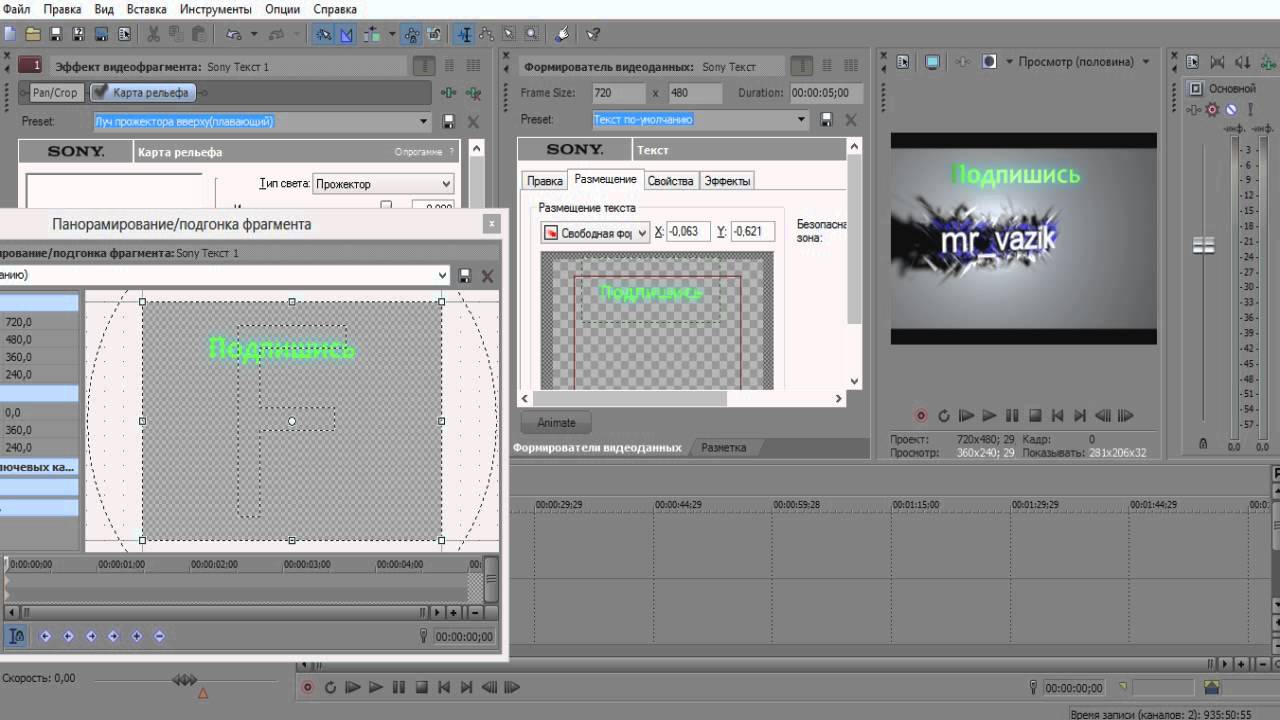Click the main transport Record button
Viewport: 1280px width, 720px height.
pyautogui.click(x=307, y=687)
